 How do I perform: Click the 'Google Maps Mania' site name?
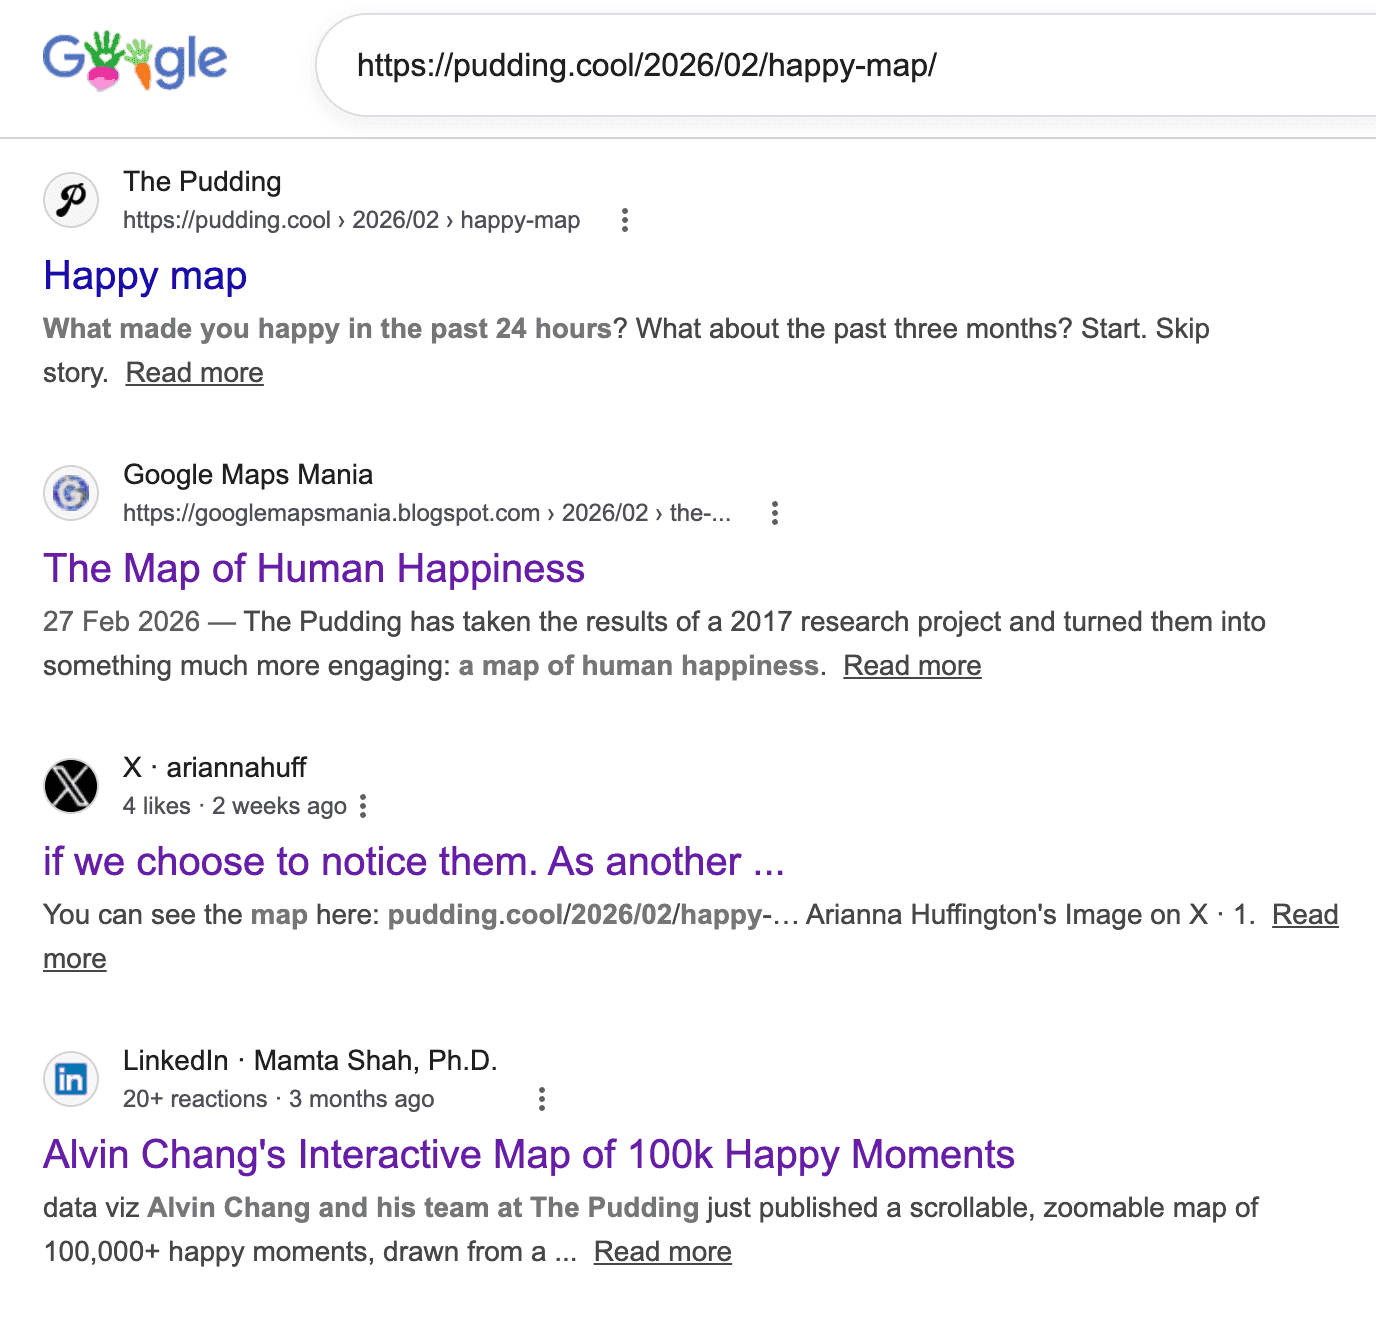(x=248, y=475)
